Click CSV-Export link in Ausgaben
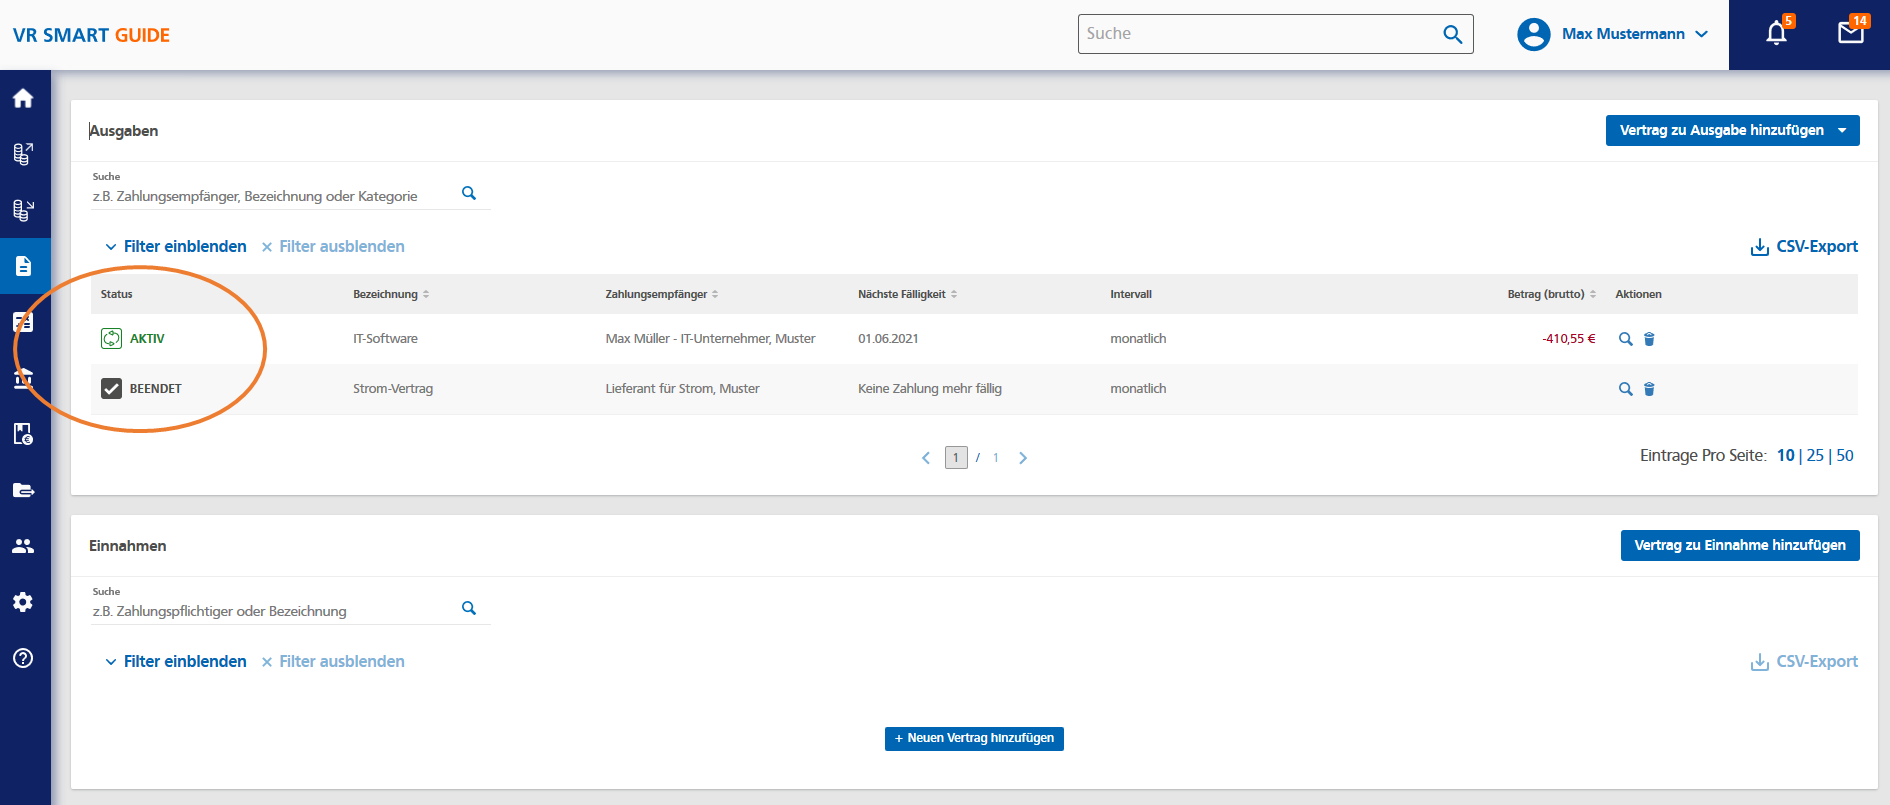Image resolution: width=1890 pixels, height=805 pixels. pos(1804,247)
